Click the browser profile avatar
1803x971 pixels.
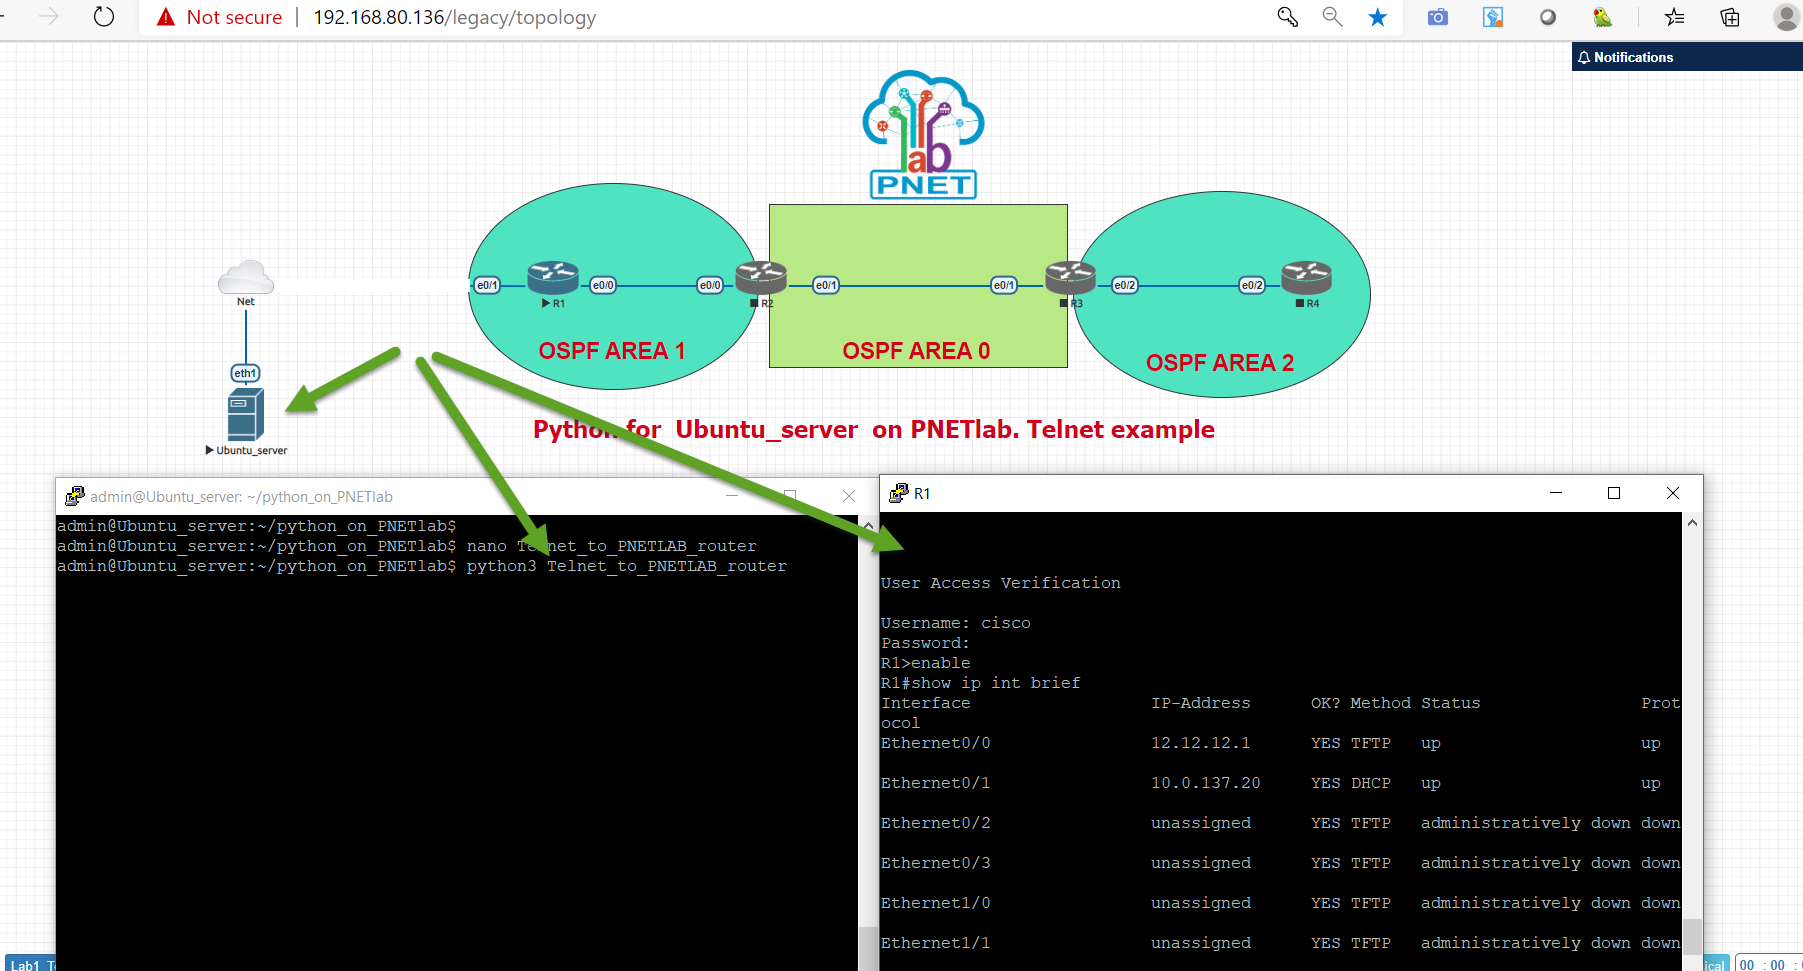[x=1786, y=17]
